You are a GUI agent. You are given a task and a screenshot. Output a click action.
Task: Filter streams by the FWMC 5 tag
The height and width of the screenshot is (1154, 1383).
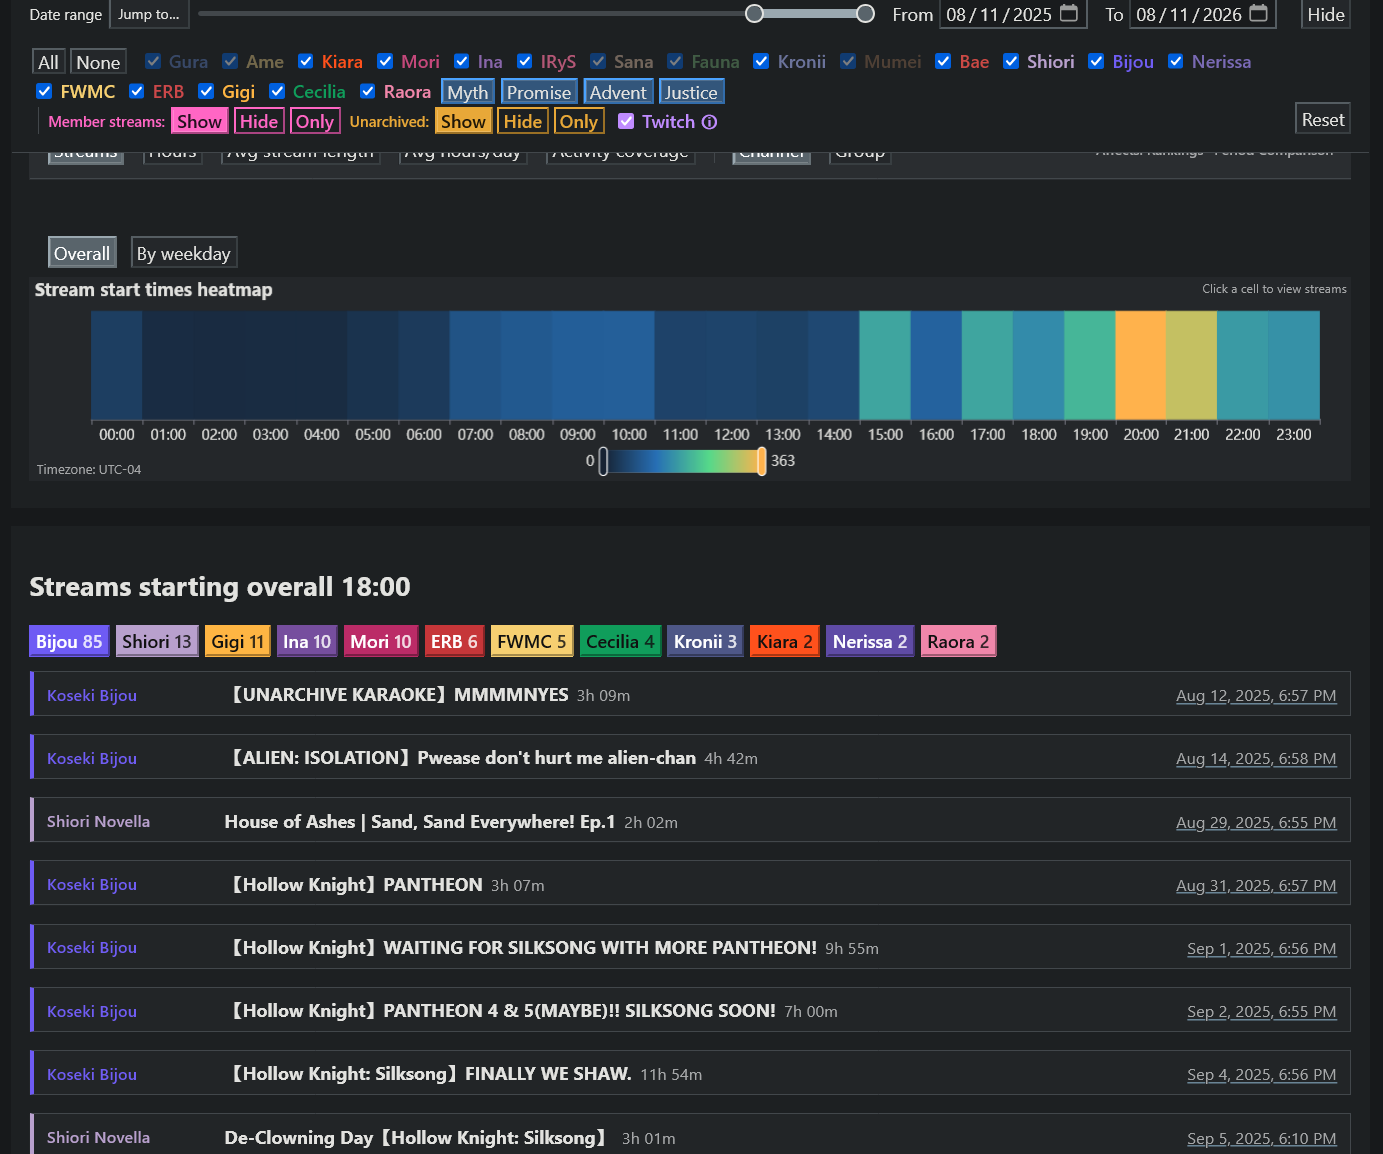[x=532, y=641]
